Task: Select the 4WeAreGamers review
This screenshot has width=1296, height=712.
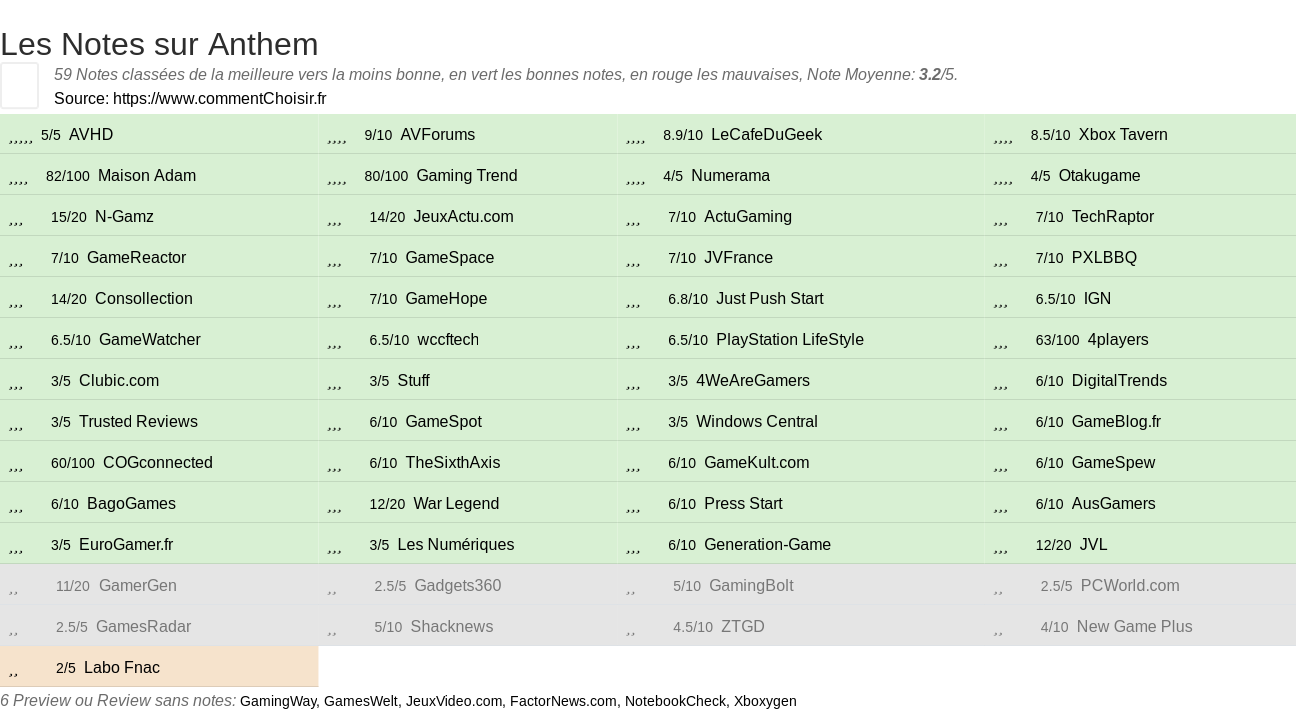Action: click(x=753, y=381)
